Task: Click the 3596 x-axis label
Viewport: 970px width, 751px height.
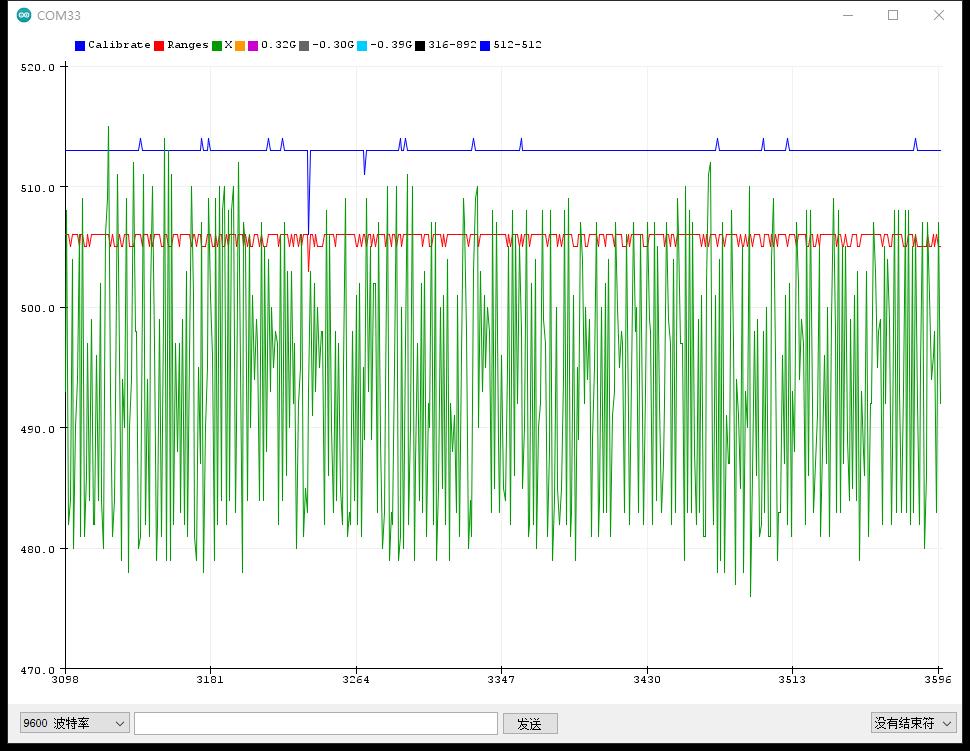Action: pos(938,679)
